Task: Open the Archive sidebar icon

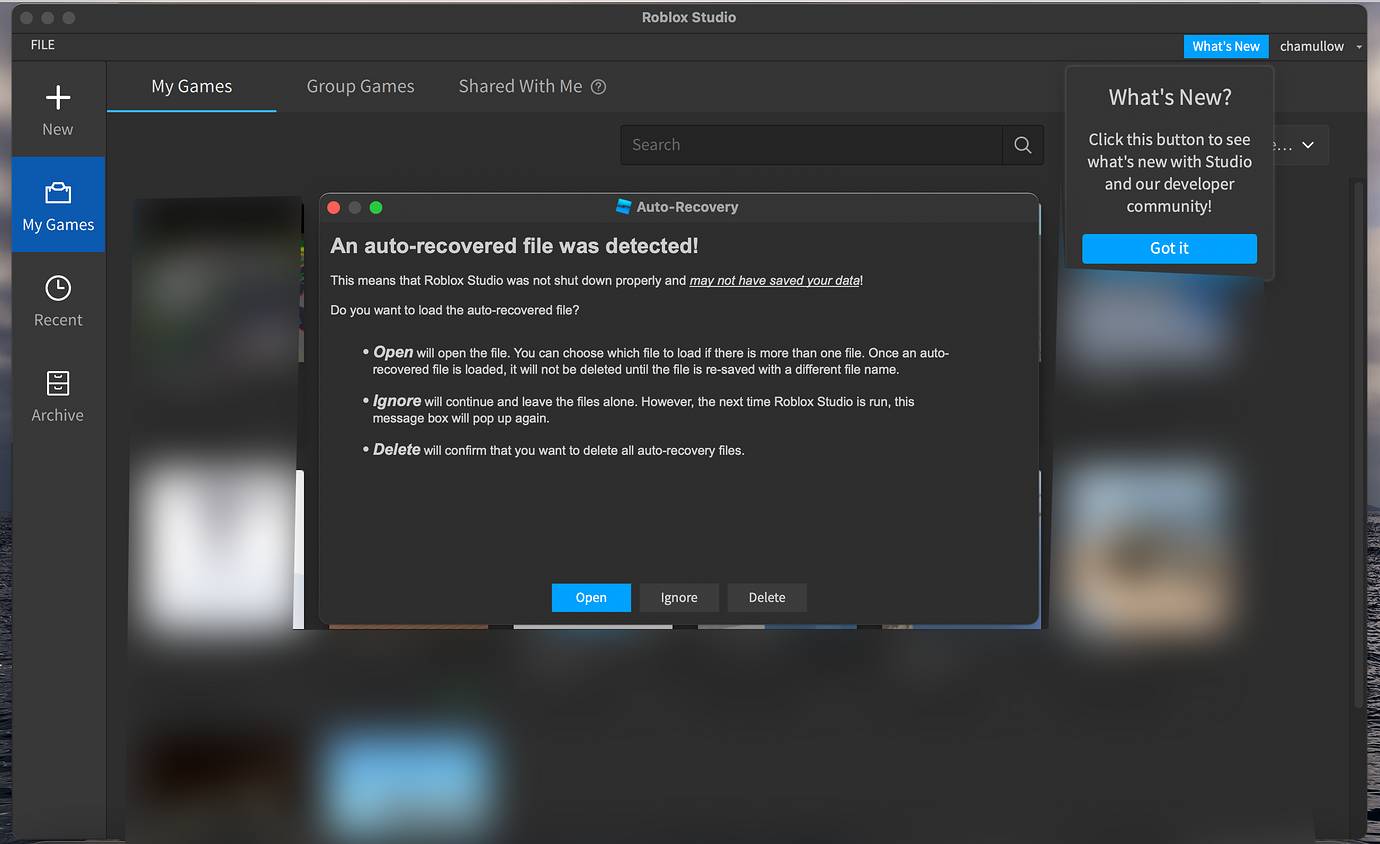Action: [58, 383]
